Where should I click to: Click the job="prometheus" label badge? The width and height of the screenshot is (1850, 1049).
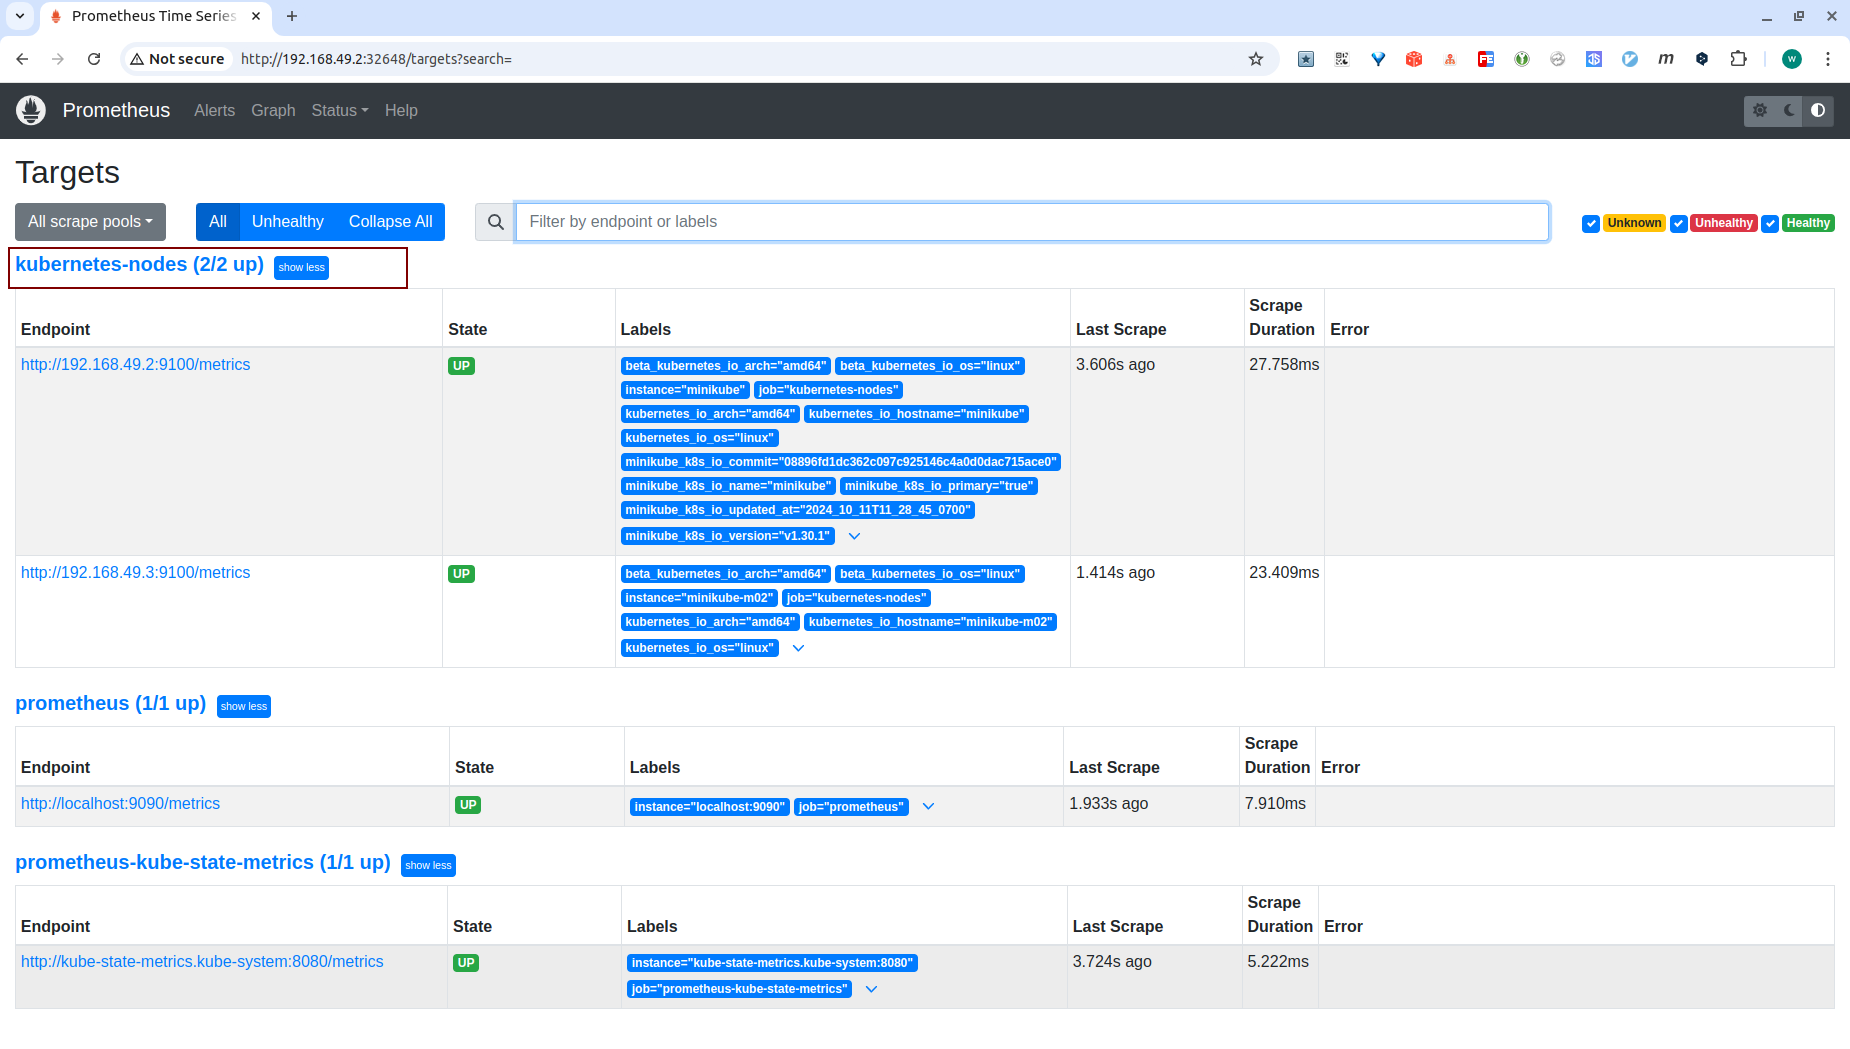(851, 807)
